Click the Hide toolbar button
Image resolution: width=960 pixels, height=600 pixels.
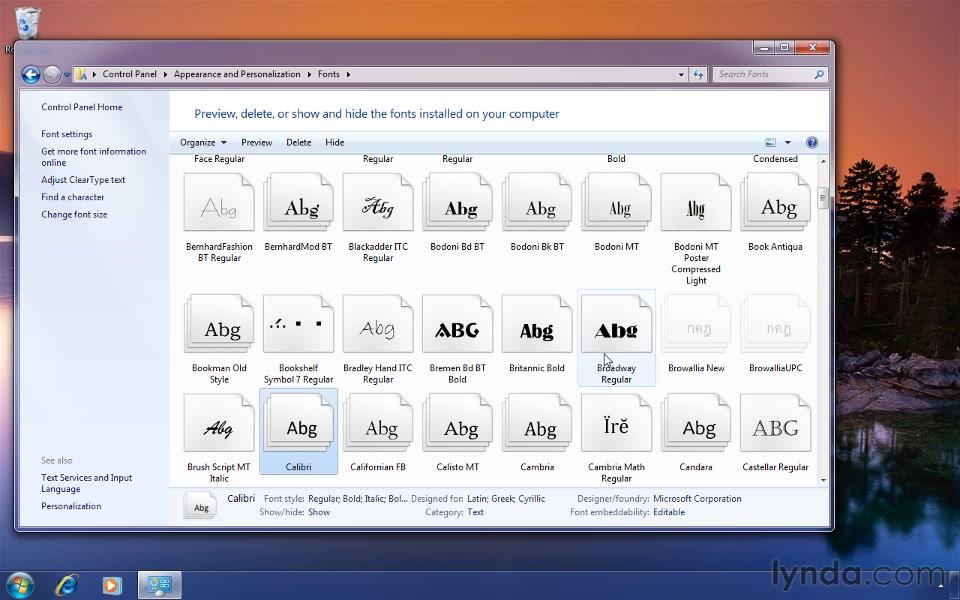tap(334, 142)
